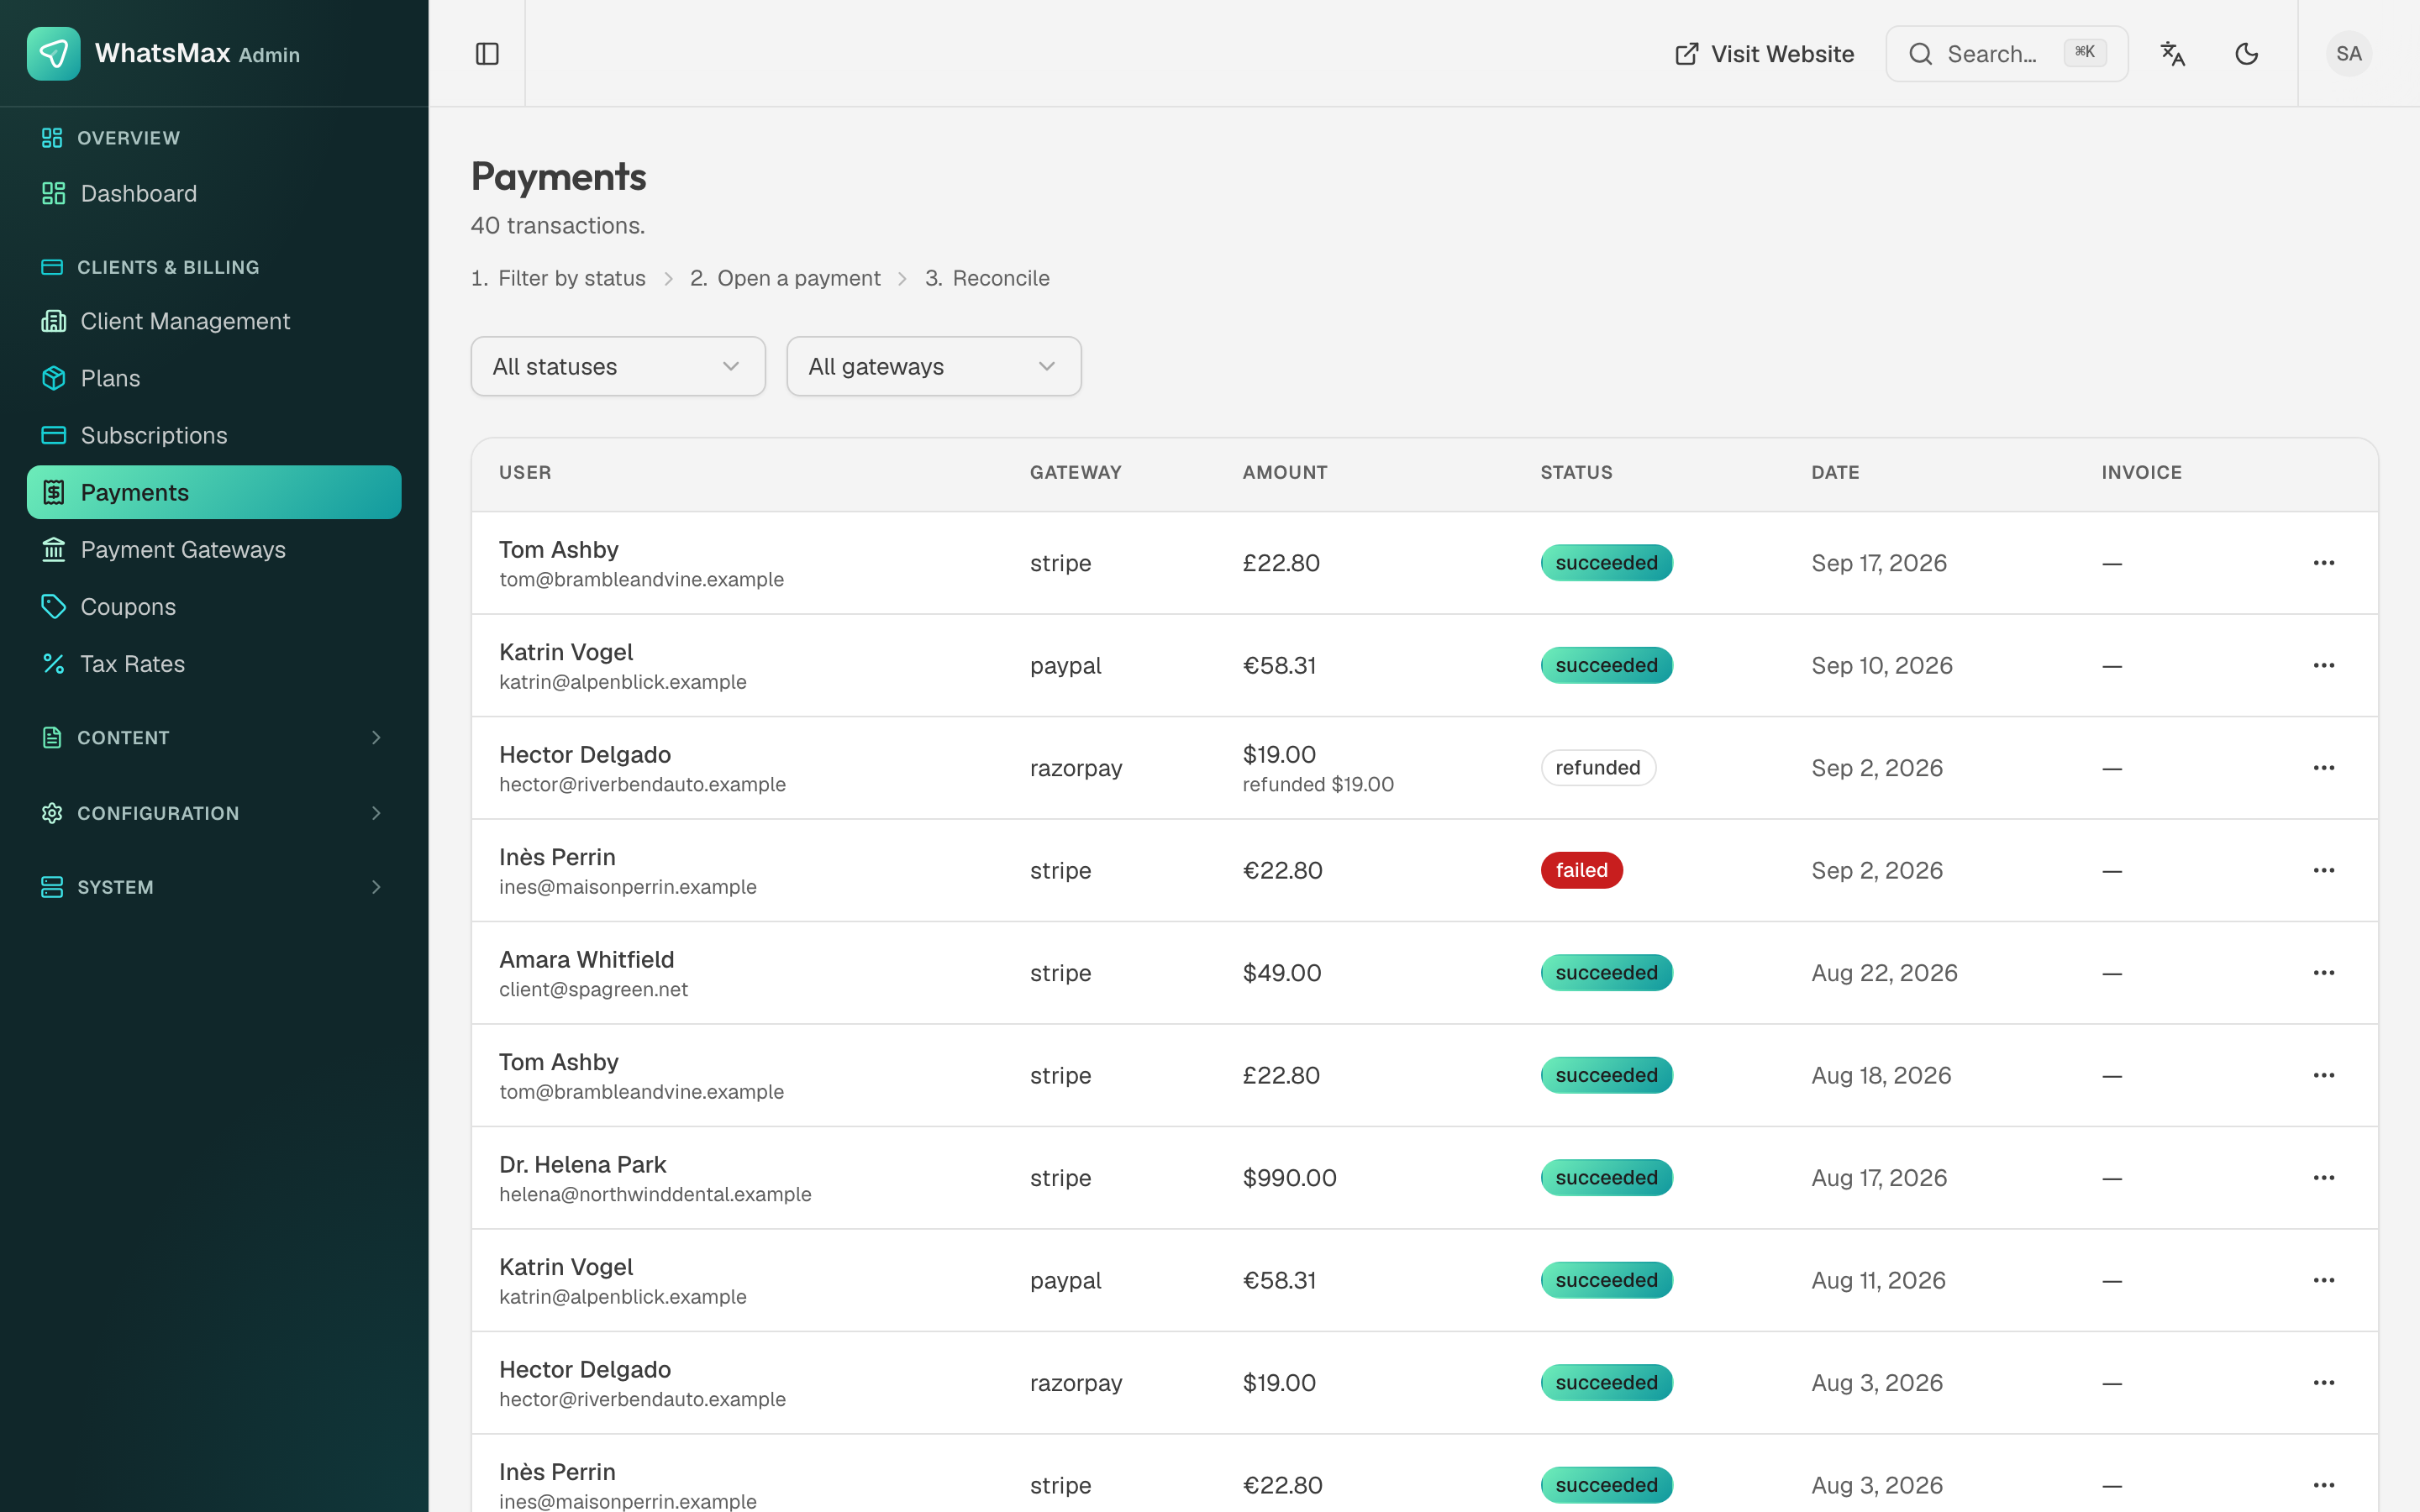Open the SA user avatar menu
This screenshot has width=2420, height=1512.
2348,54
